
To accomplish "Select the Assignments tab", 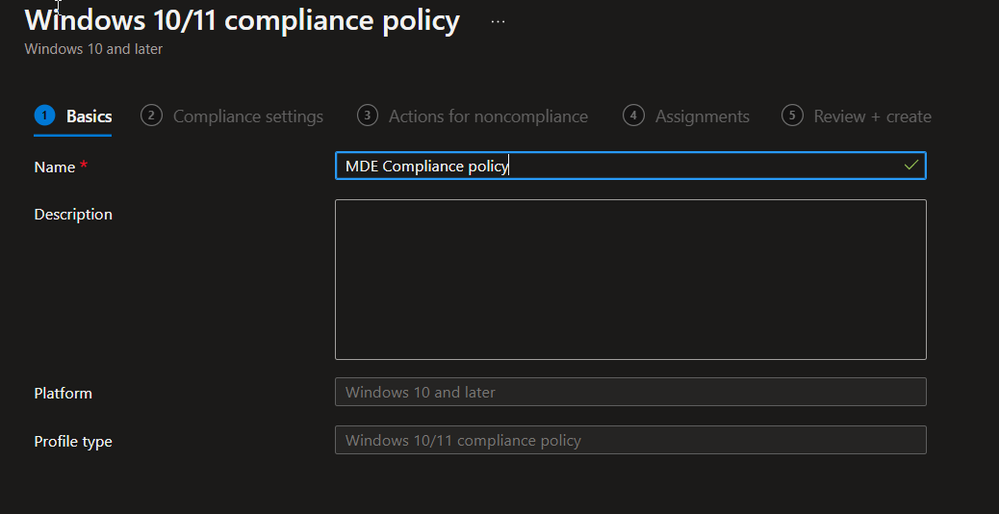I will pyautogui.click(x=702, y=117).
